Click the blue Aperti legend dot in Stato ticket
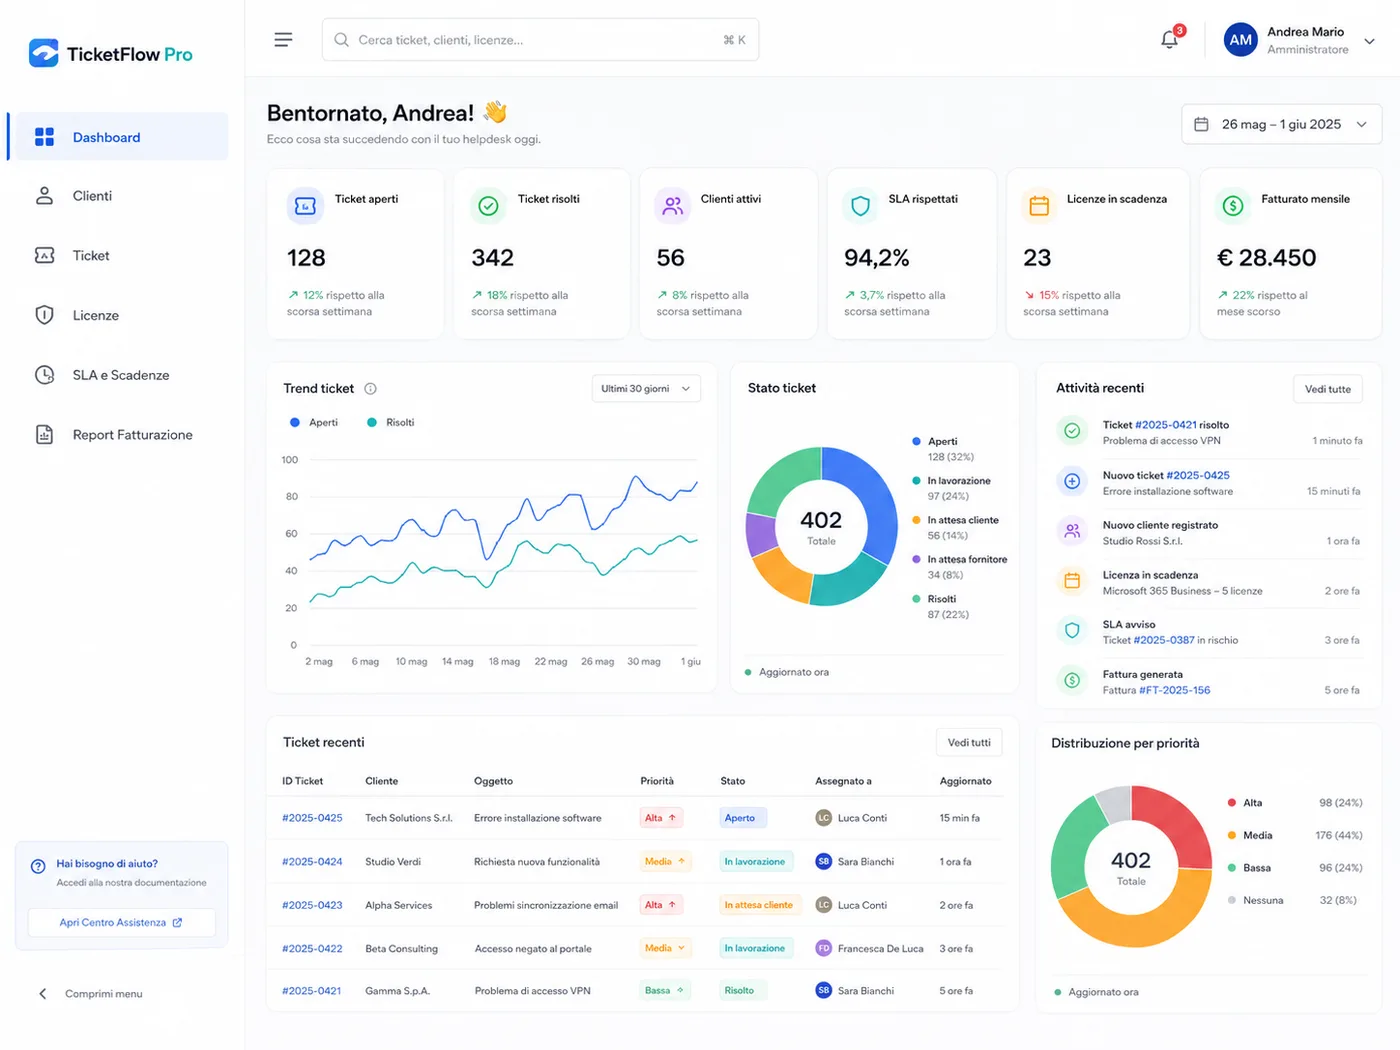The width and height of the screenshot is (1400, 1050). (x=916, y=441)
